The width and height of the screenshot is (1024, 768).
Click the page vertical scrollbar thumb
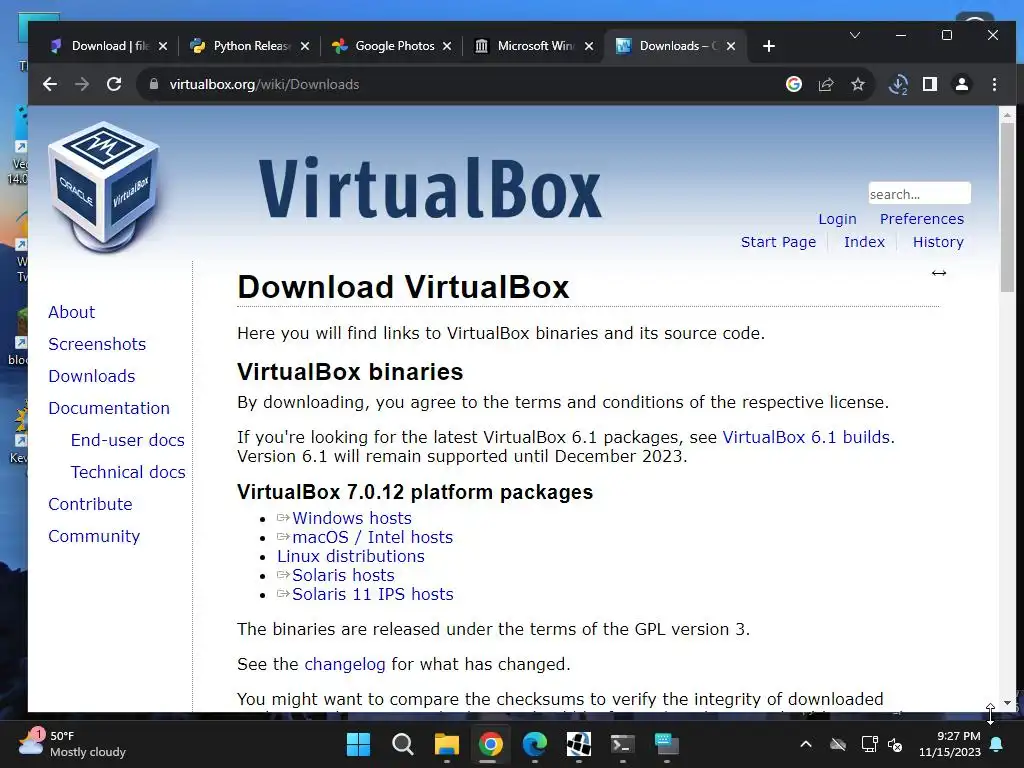pos(1007,207)
